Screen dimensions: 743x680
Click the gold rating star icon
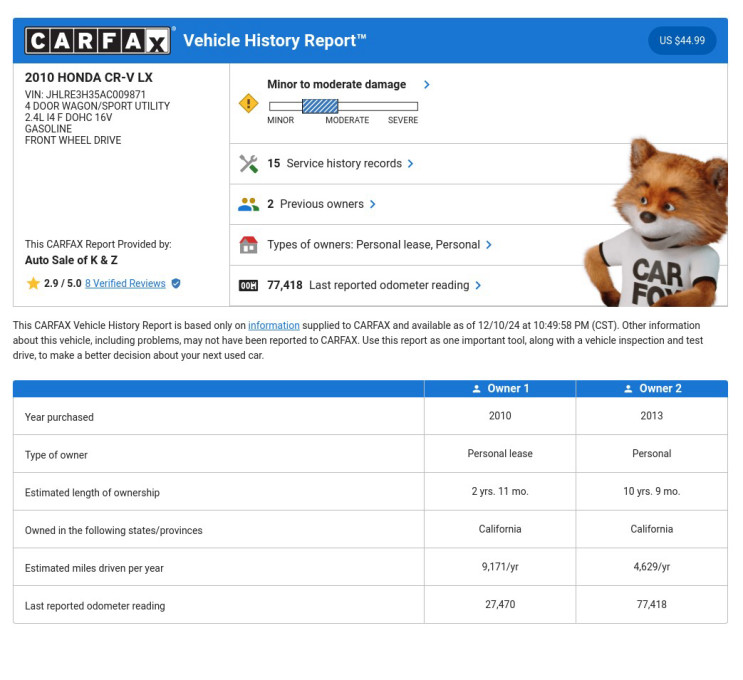click(x=33, y=284)
